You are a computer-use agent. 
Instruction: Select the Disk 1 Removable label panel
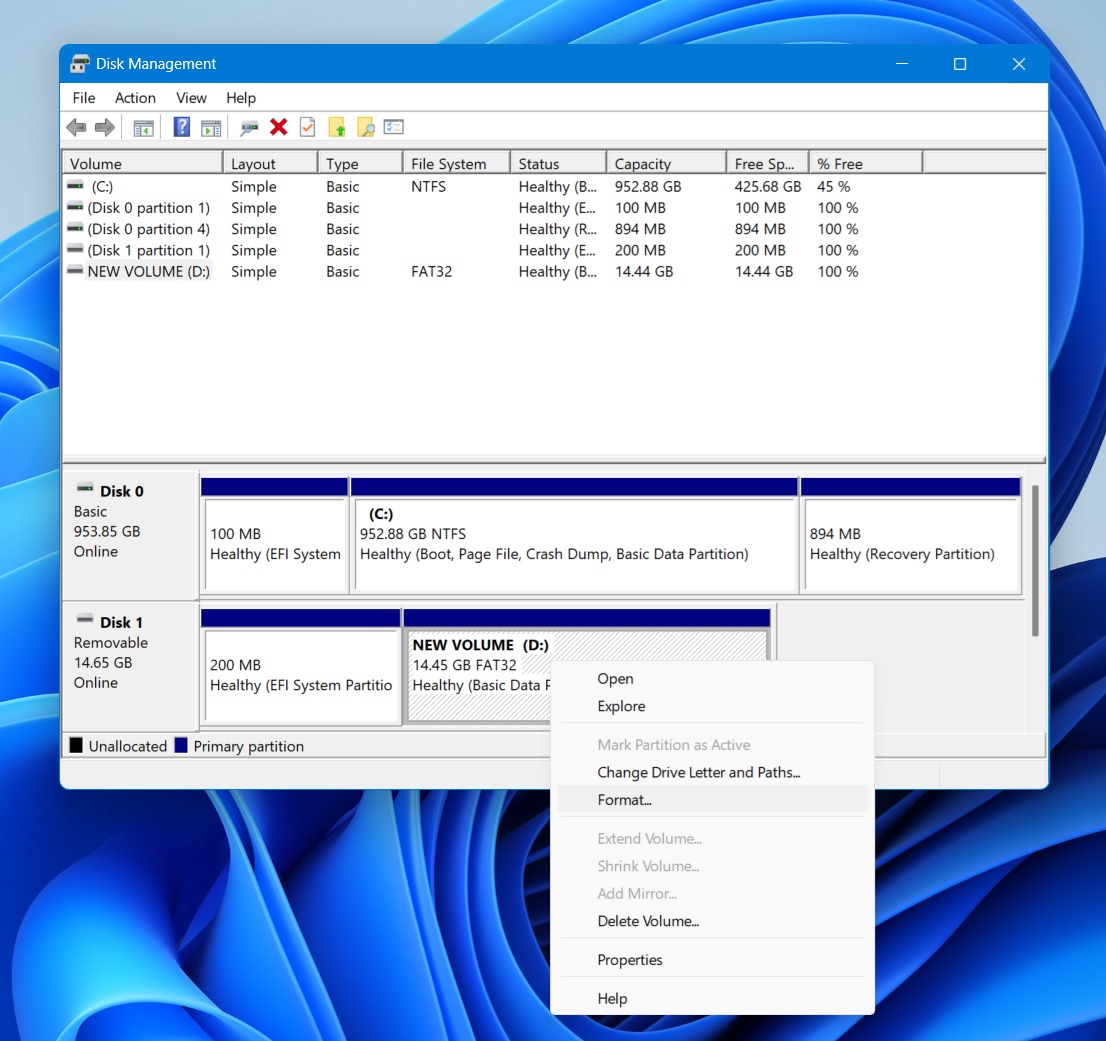[130, 667]
